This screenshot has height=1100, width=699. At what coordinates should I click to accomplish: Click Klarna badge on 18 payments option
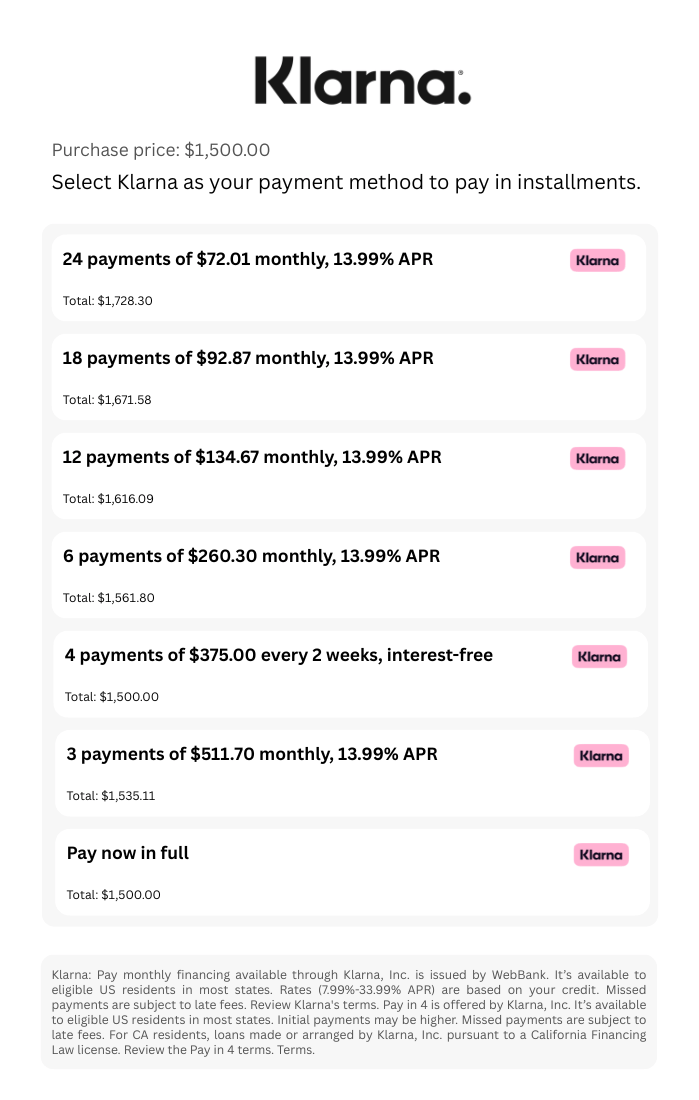coord(597,359)
